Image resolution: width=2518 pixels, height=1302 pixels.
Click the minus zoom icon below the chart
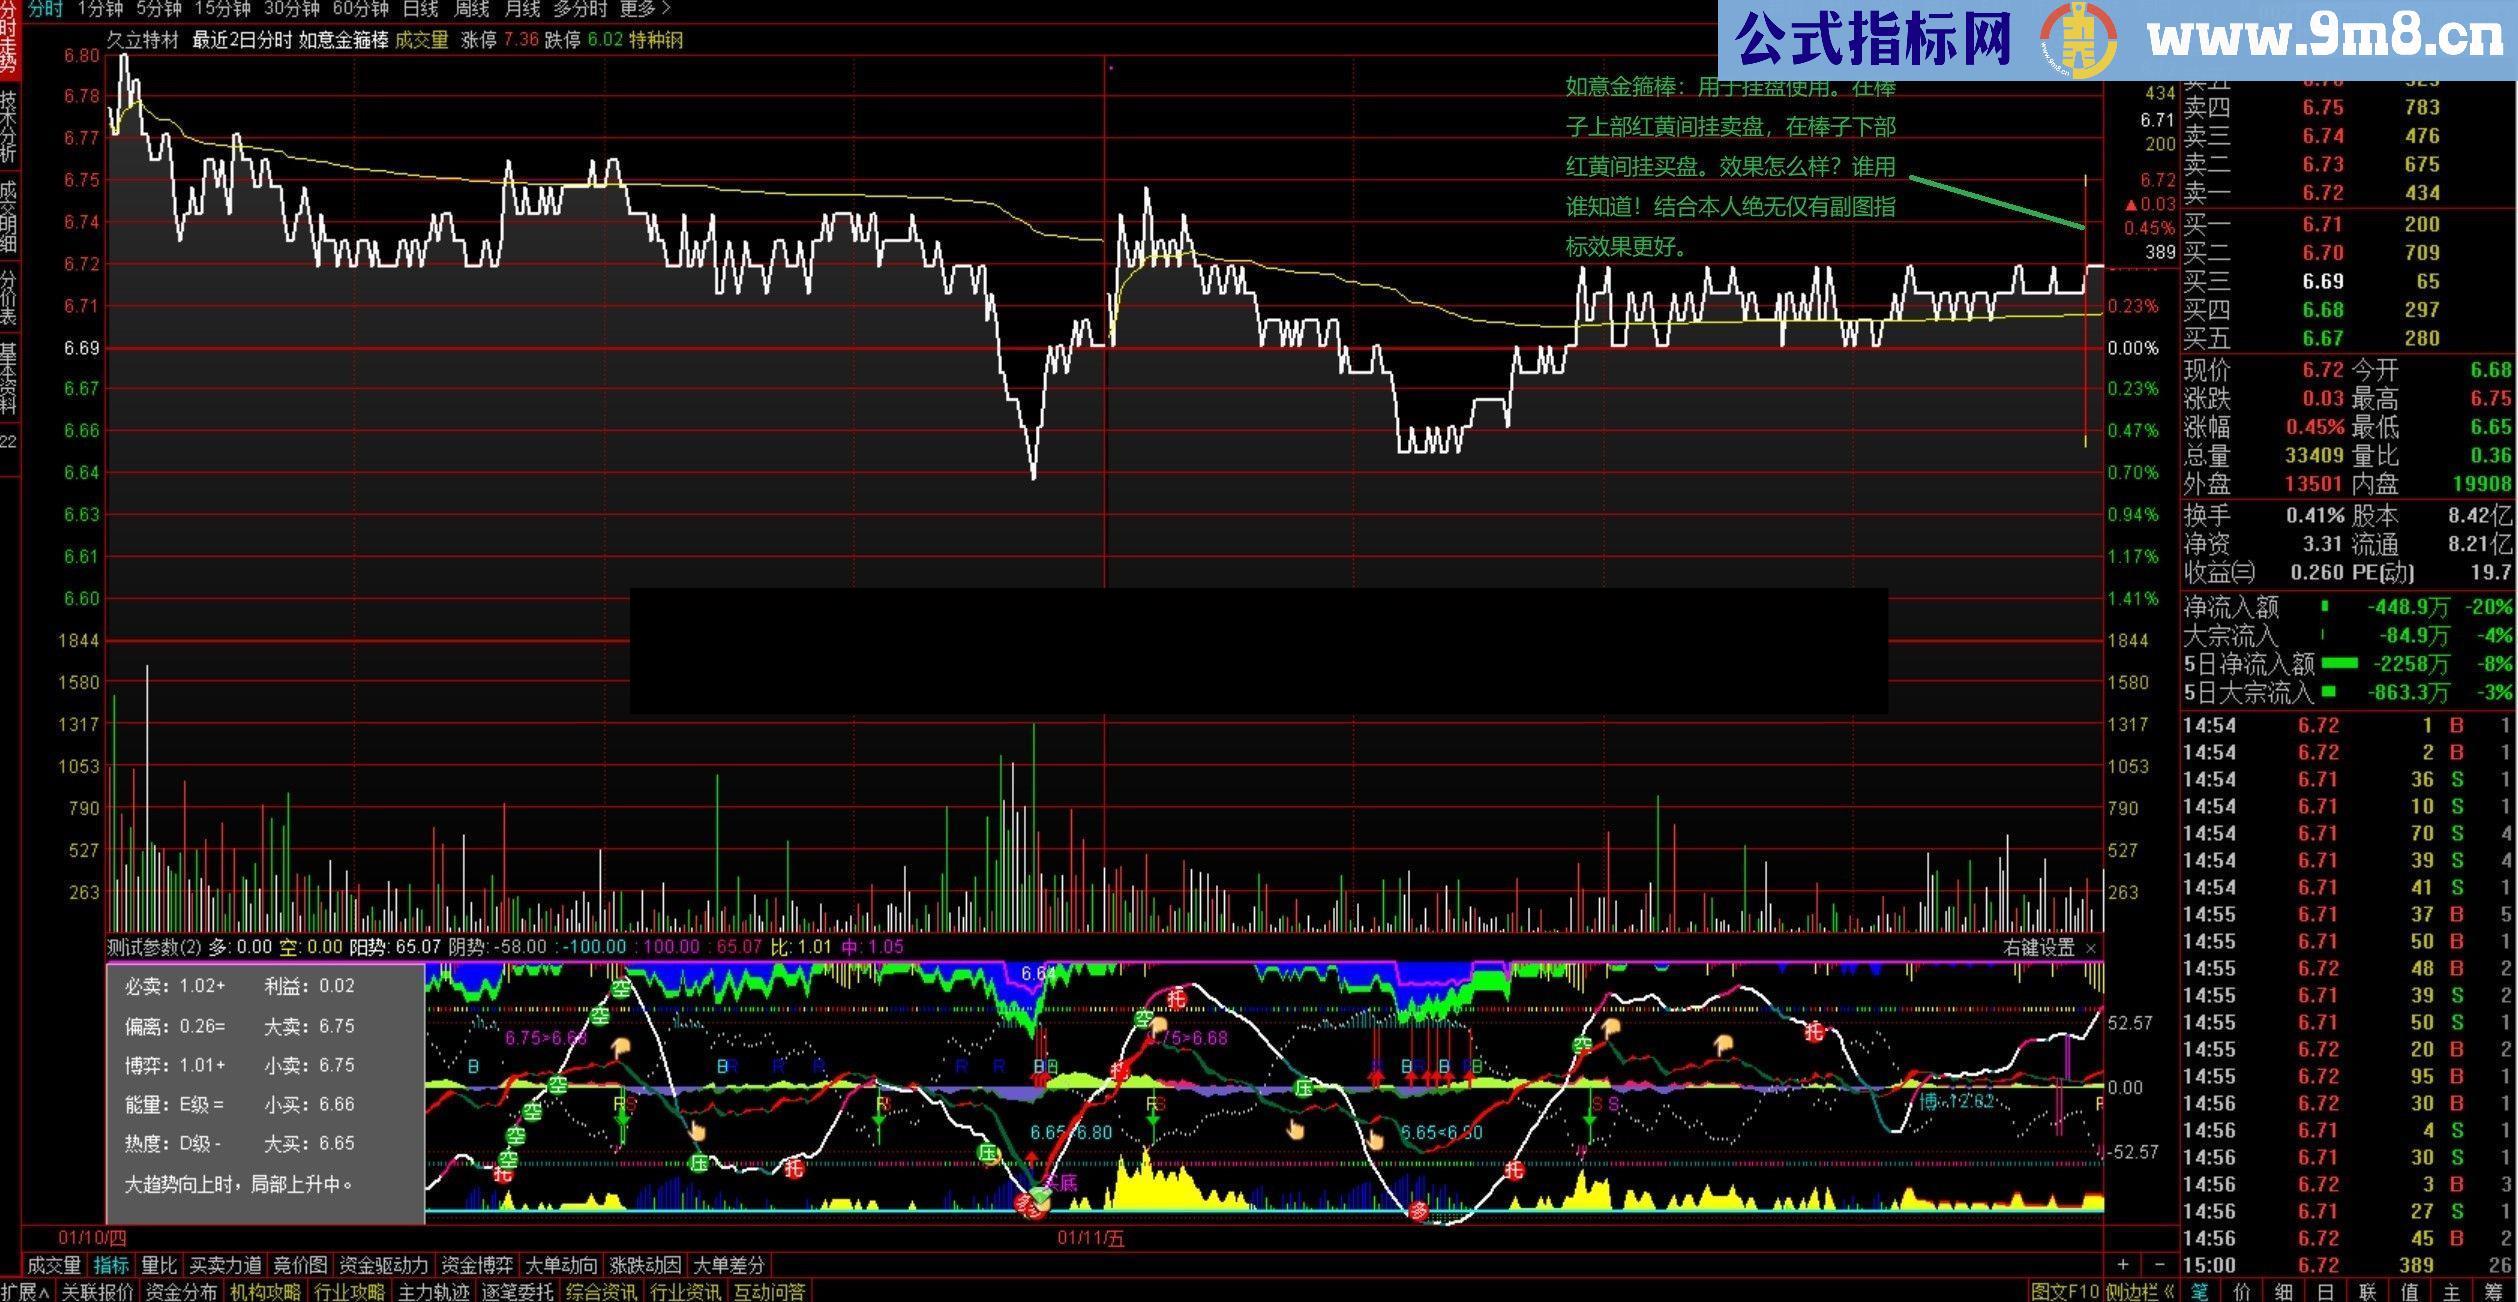tap(2159, 1265)
